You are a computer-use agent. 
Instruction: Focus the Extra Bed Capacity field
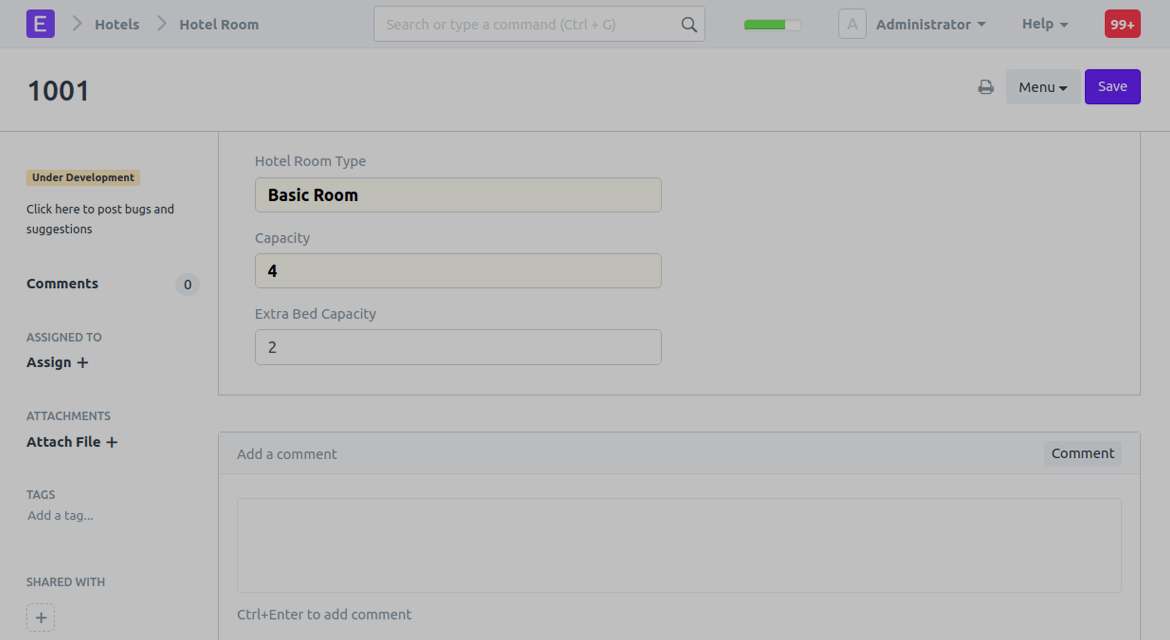coord(458,347)
